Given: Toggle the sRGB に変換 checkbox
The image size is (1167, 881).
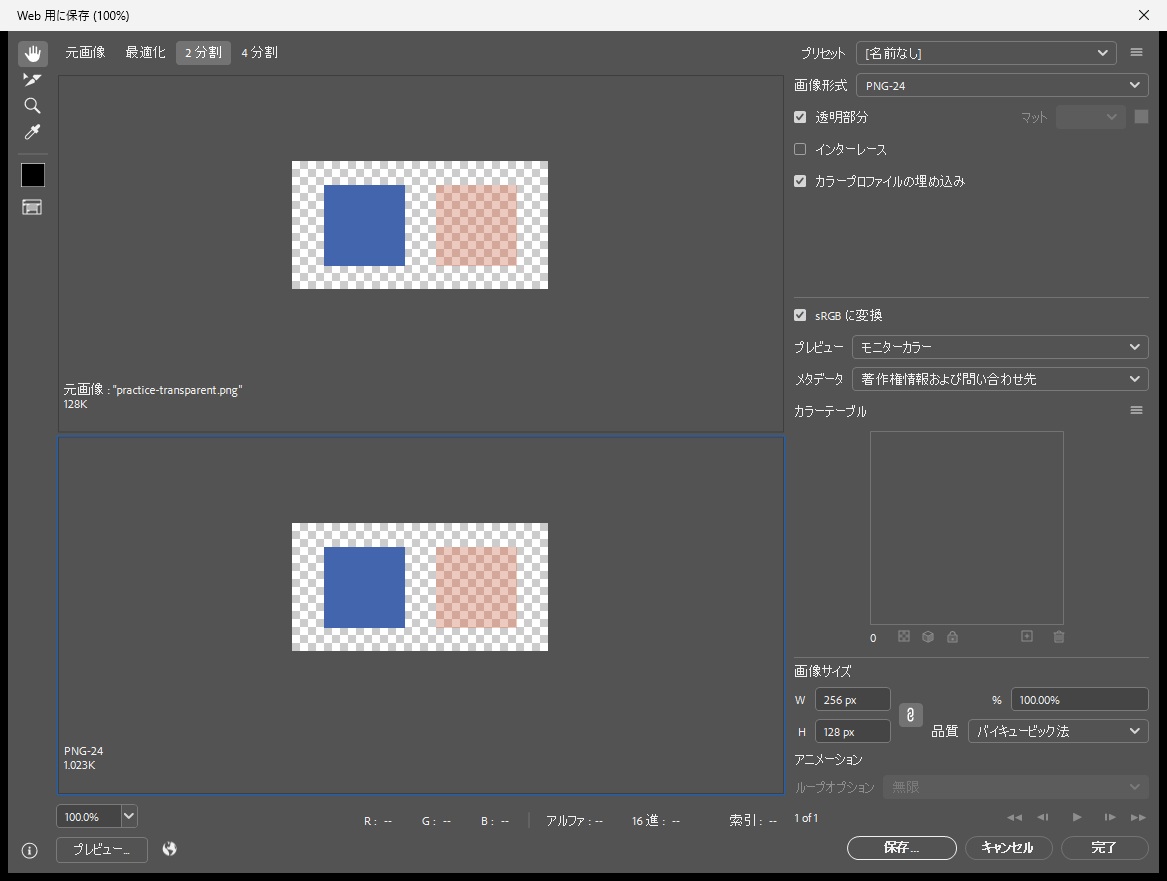Looking at the screenshot, I should [x=800, y=315].
